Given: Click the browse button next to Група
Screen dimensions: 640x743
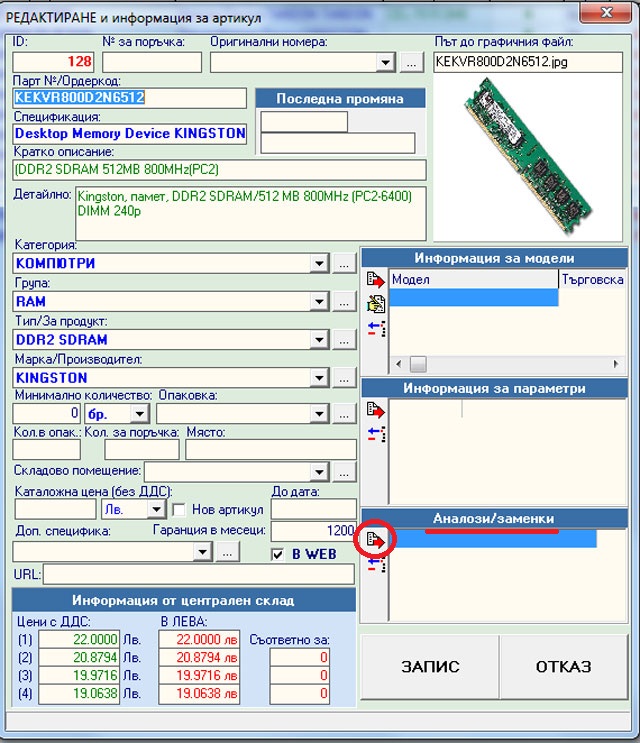Looking at the screenshot, I should point(344,302).
